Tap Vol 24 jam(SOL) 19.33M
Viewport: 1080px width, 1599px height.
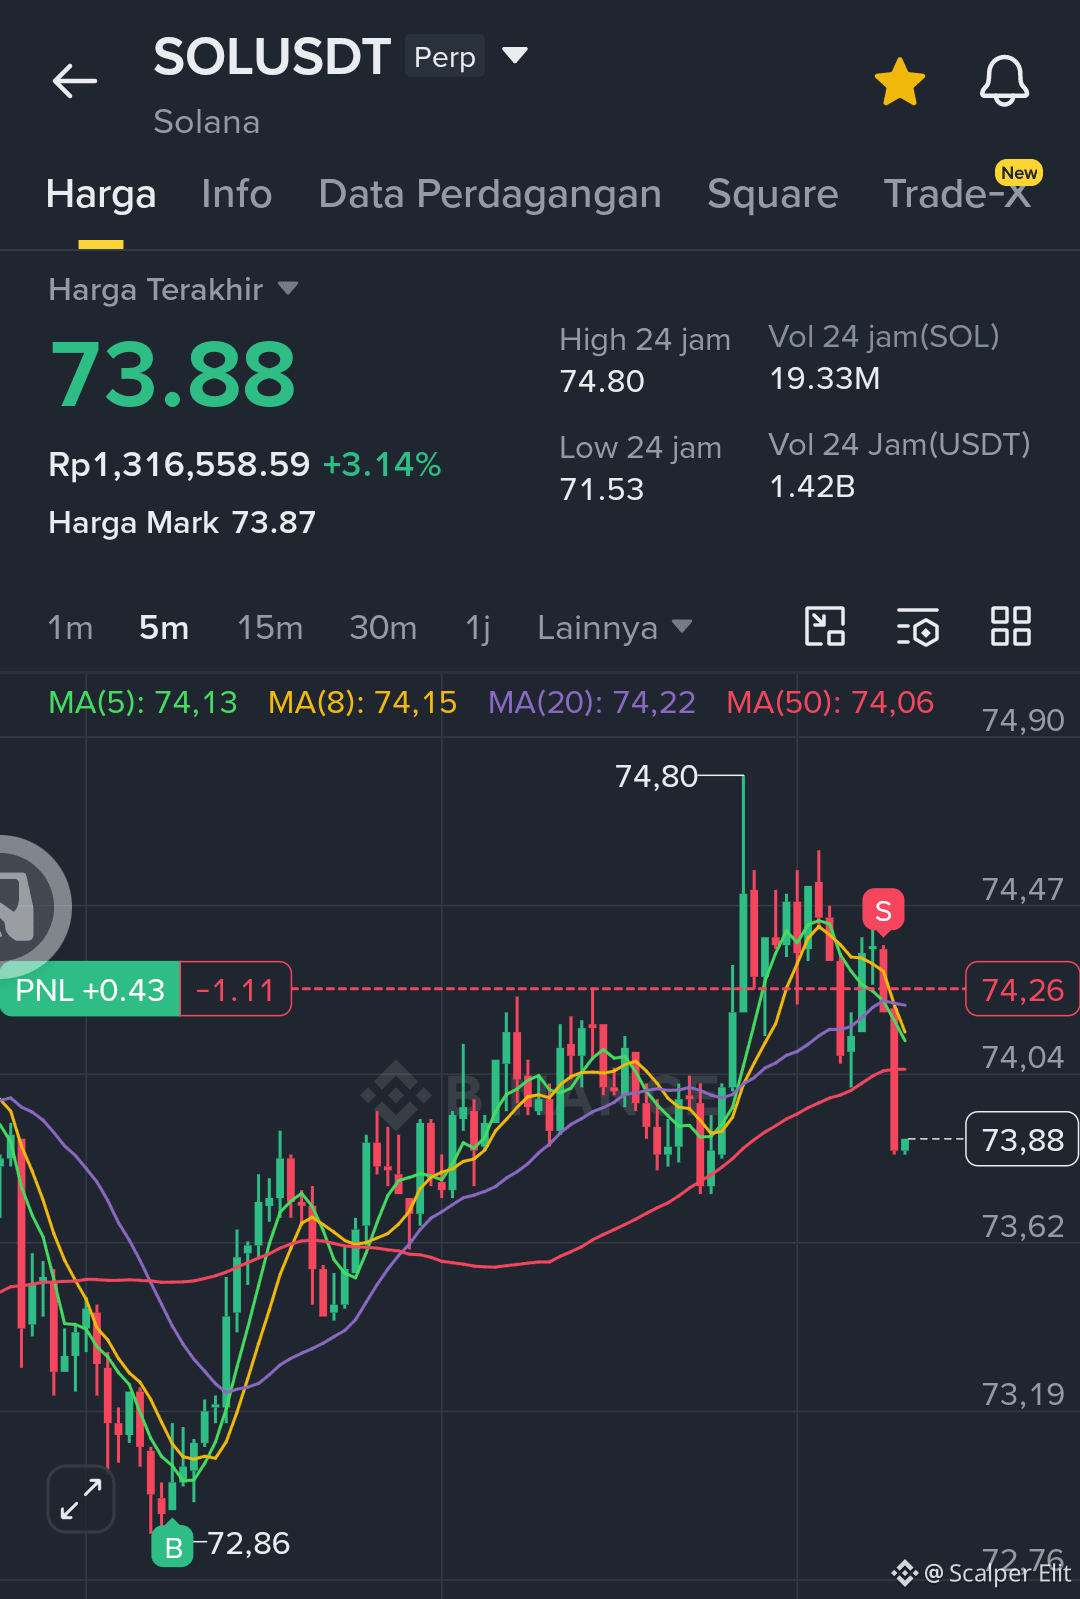pyautogui.click(x=825, y=379)
